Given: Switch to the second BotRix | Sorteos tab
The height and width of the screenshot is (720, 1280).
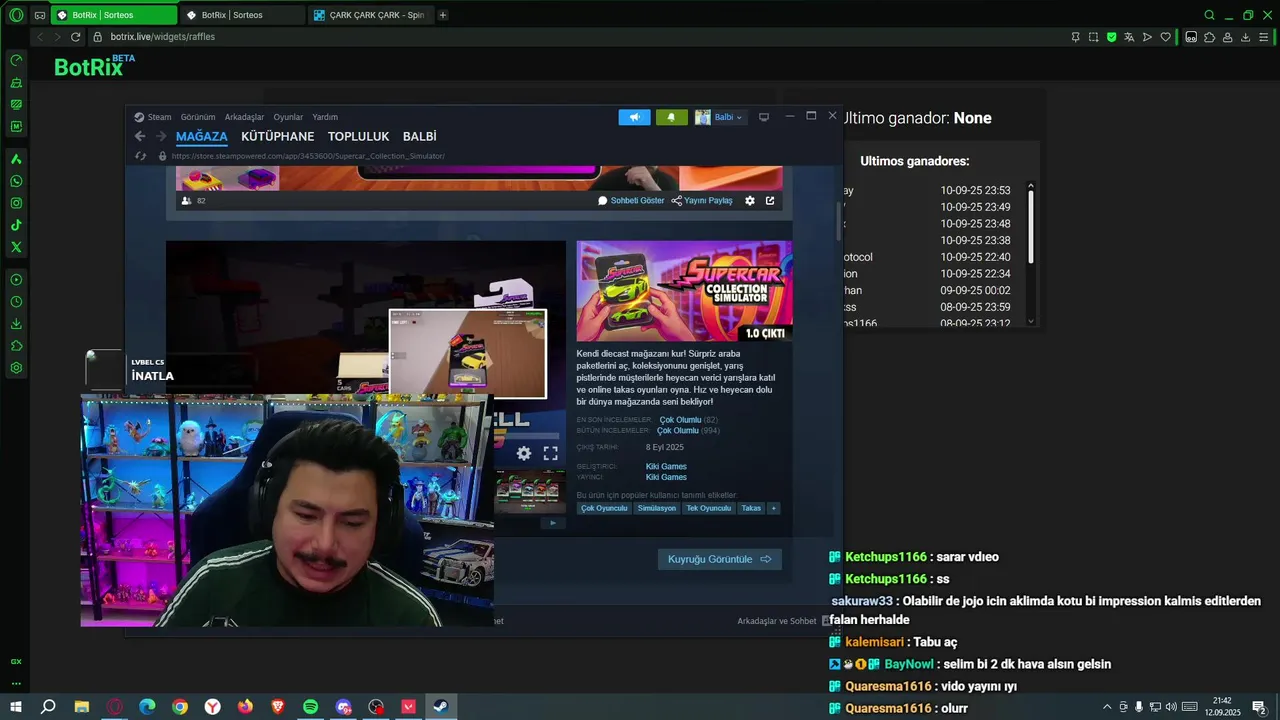Looking at the screenshot, I should pos(242,15).
